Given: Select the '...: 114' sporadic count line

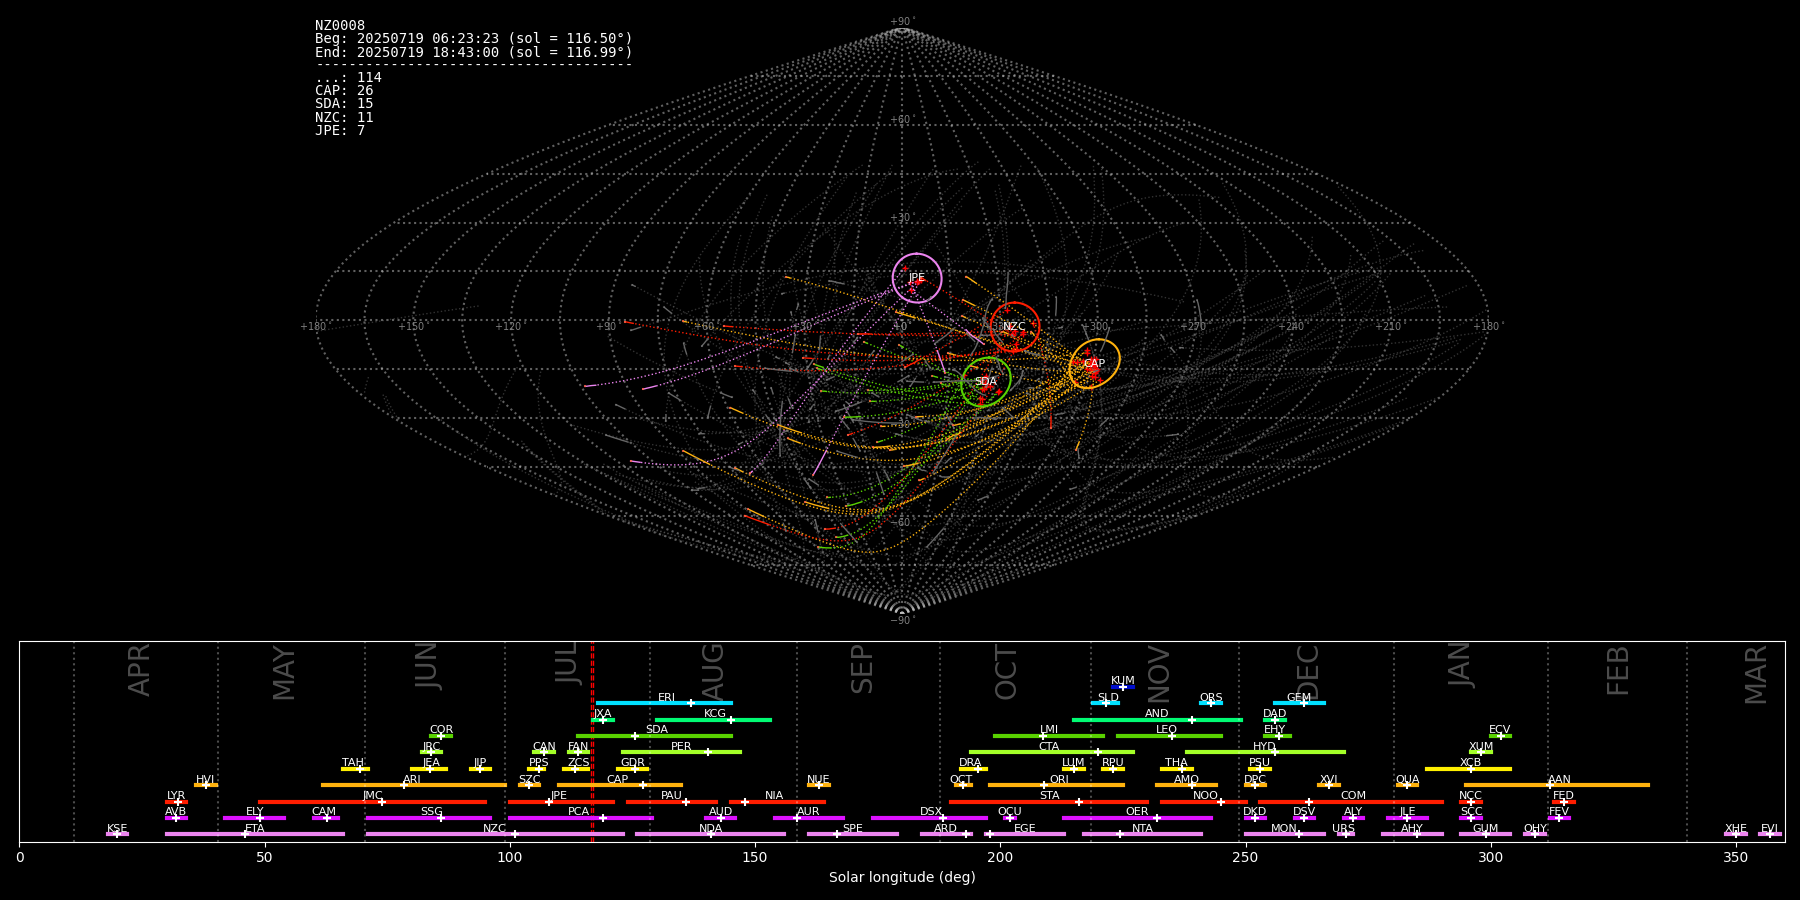Looking at the screenshot, I should pos(348,78).
